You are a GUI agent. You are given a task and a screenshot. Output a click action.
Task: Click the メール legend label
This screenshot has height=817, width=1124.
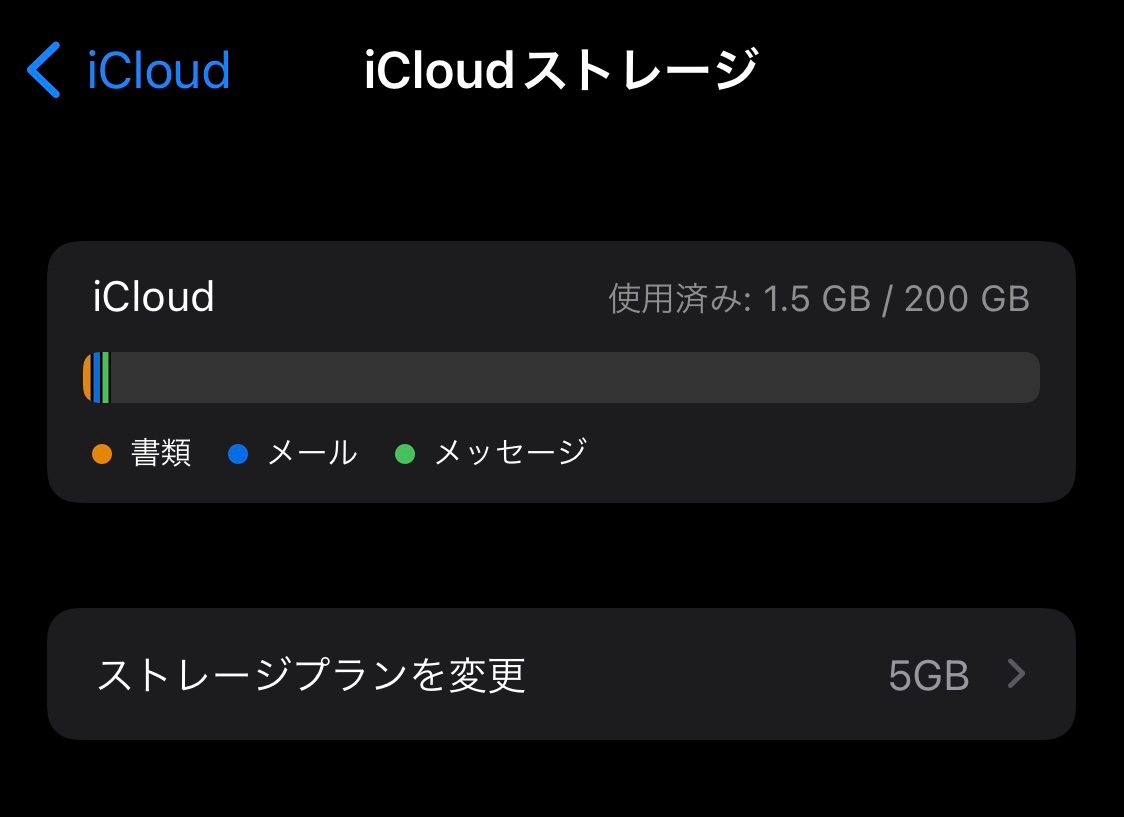312,454
